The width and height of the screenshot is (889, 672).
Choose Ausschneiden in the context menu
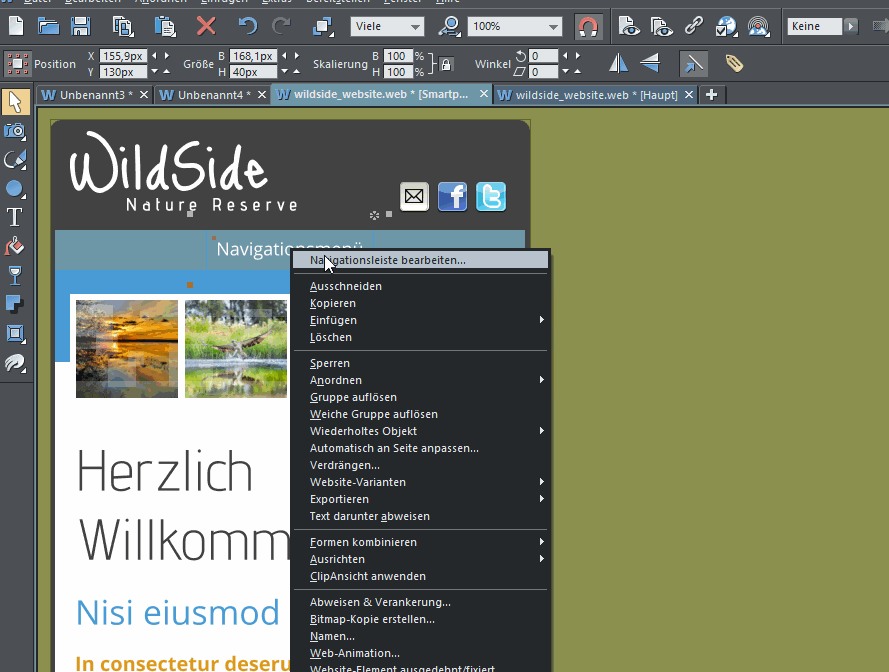421,286
